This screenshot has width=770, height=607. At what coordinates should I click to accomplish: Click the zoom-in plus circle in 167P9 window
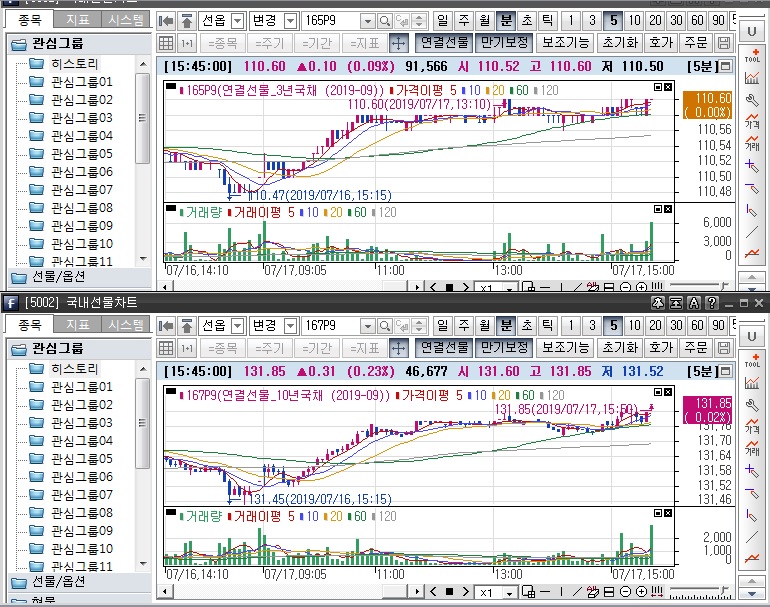coord(641,592)
